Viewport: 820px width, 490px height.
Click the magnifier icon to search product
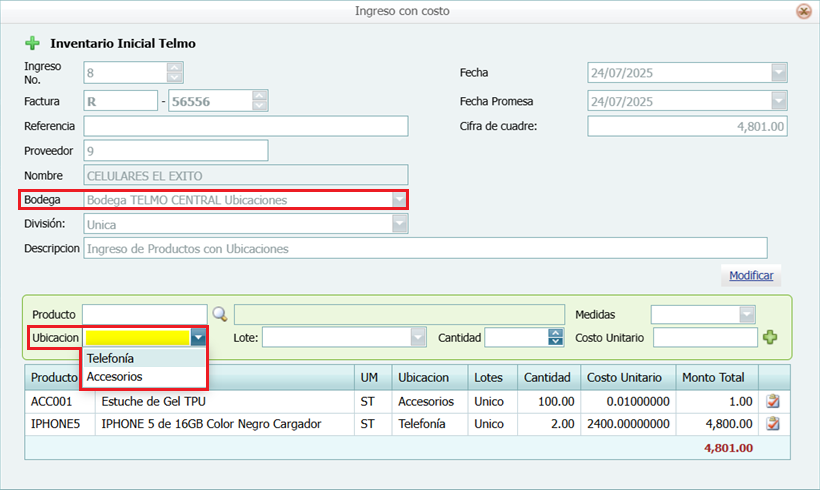coord(220,314)
